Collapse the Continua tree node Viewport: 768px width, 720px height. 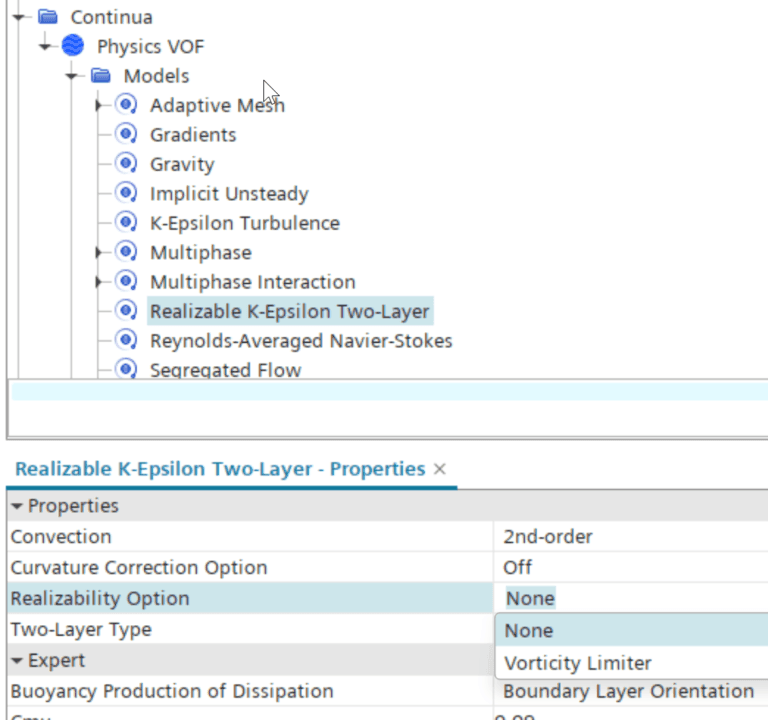[x=19, y=18]
